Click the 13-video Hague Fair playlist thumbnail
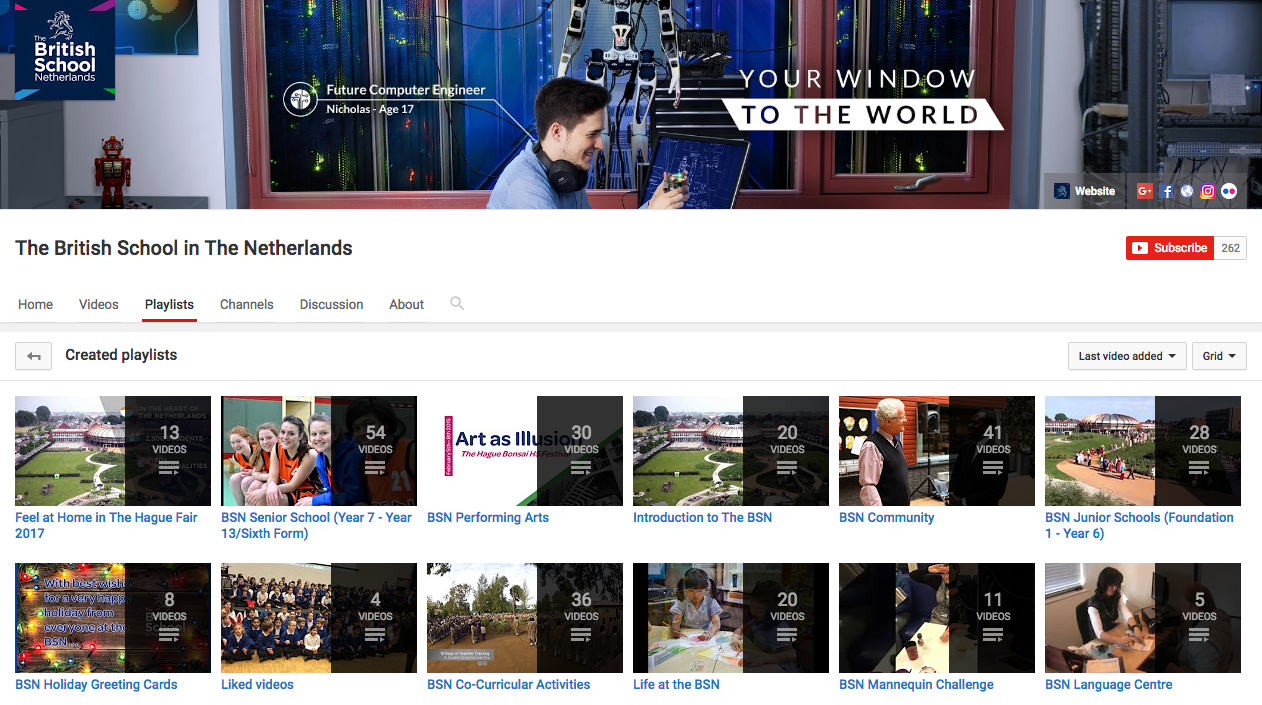 113,451
